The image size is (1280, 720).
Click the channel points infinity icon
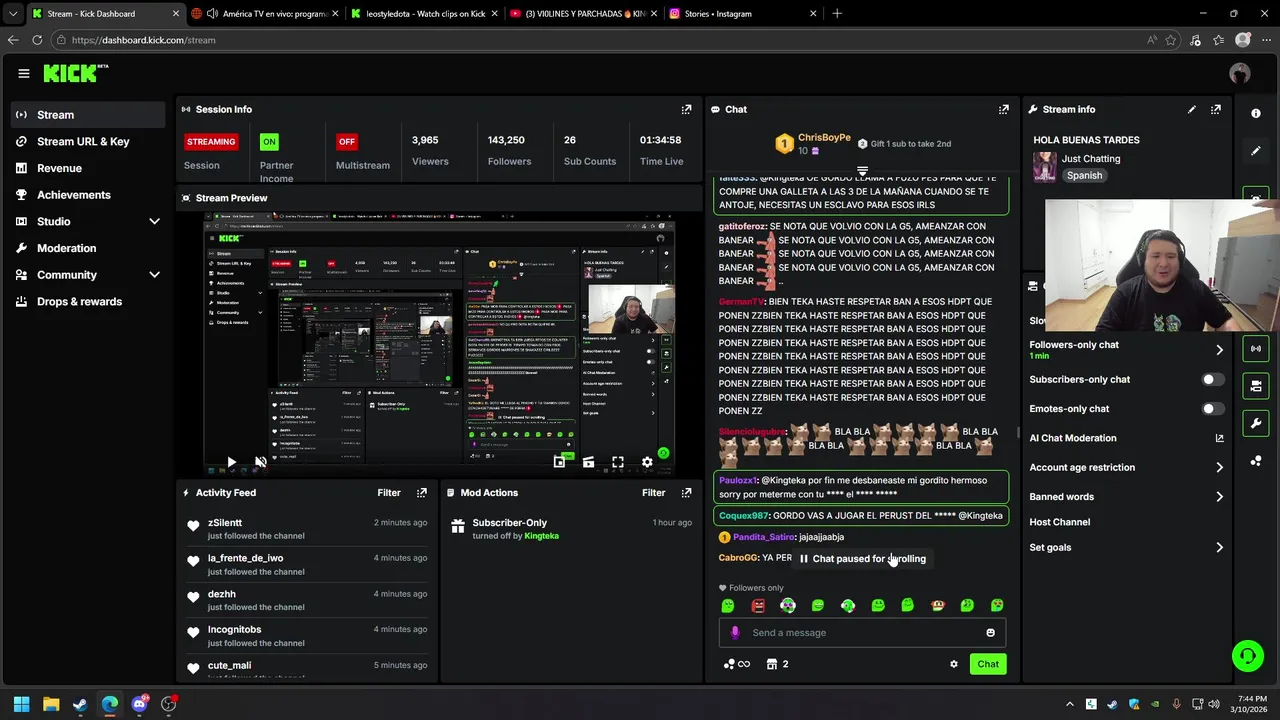tap(737, 664)
